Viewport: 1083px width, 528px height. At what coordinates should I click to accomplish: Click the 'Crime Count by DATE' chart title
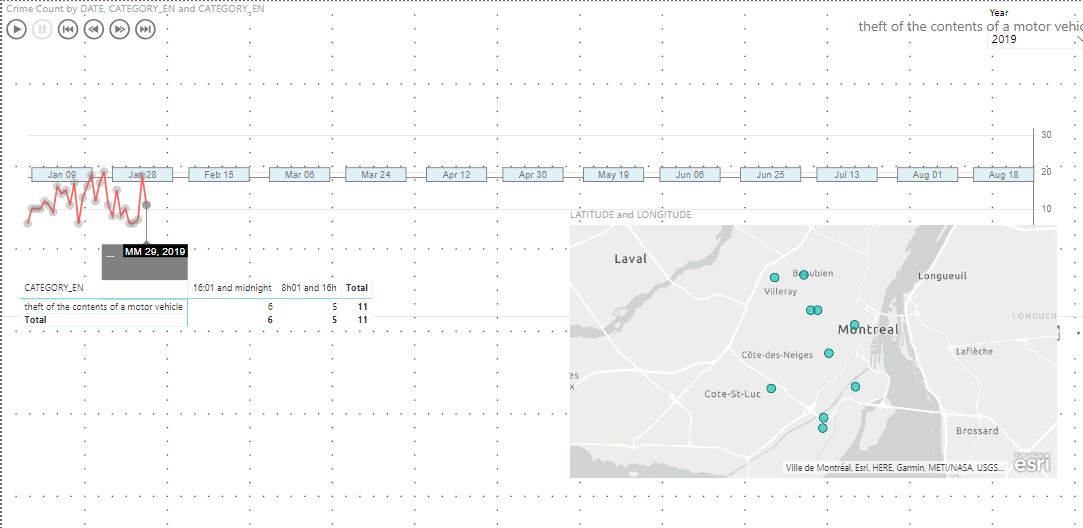pos(135,9)
